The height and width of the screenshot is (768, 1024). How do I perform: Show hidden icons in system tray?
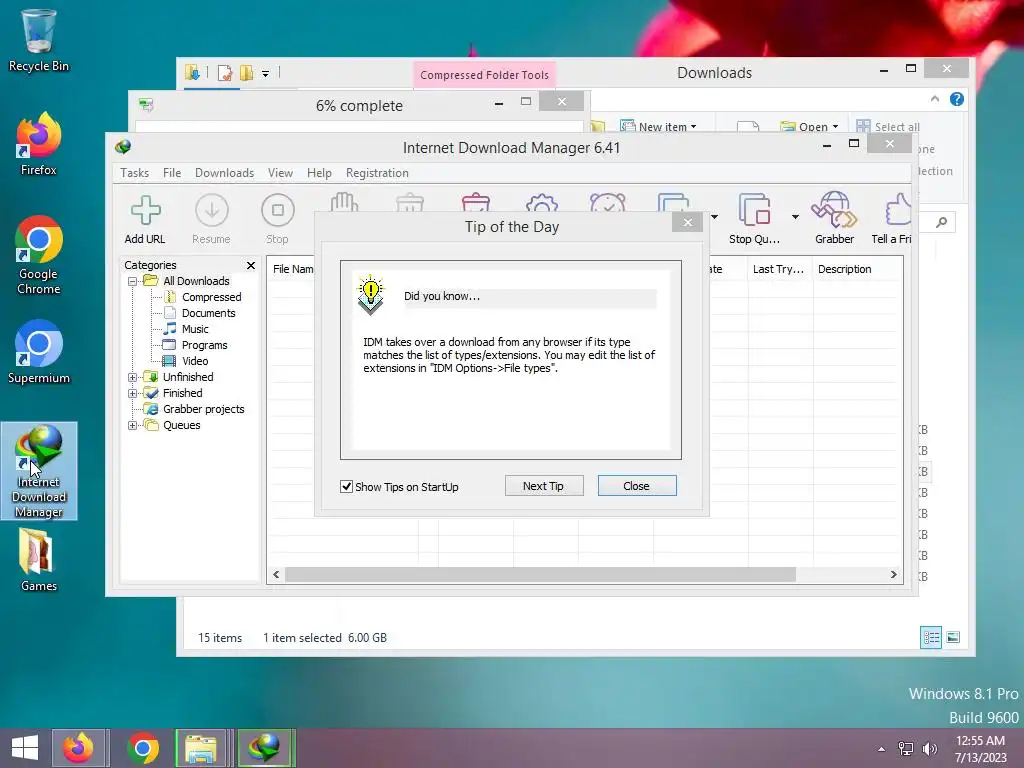point(882,749)
